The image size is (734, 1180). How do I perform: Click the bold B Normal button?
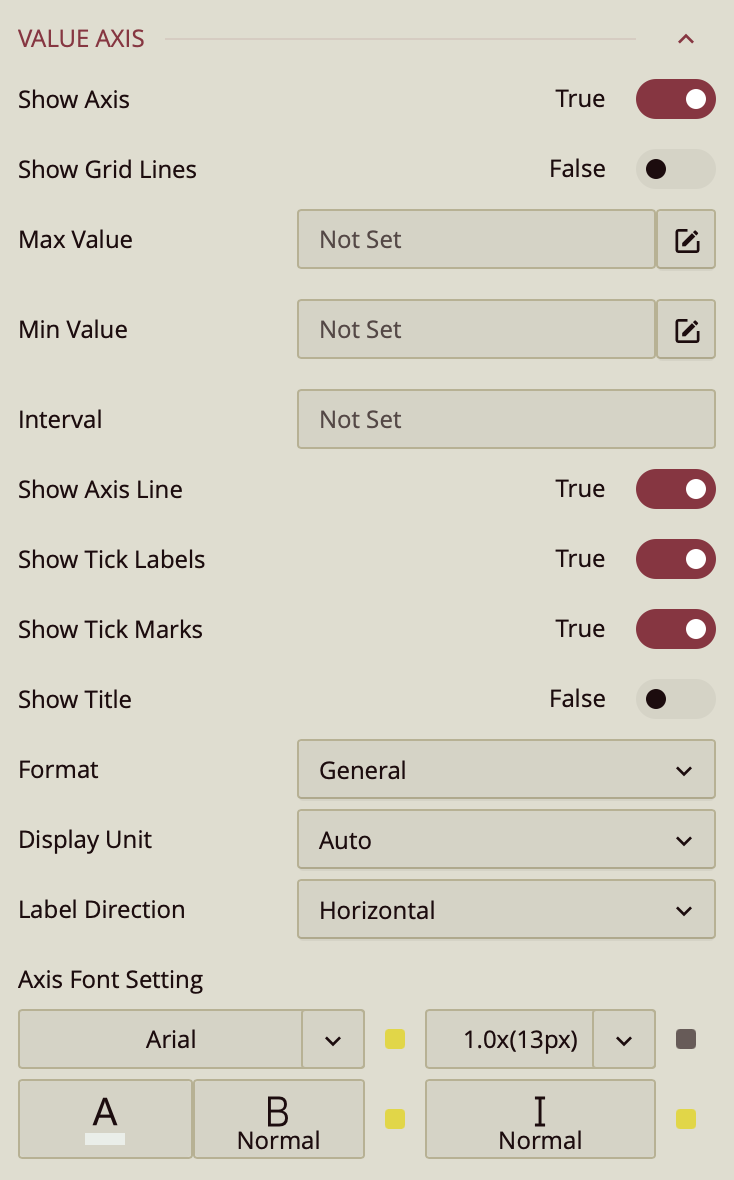278,1119
